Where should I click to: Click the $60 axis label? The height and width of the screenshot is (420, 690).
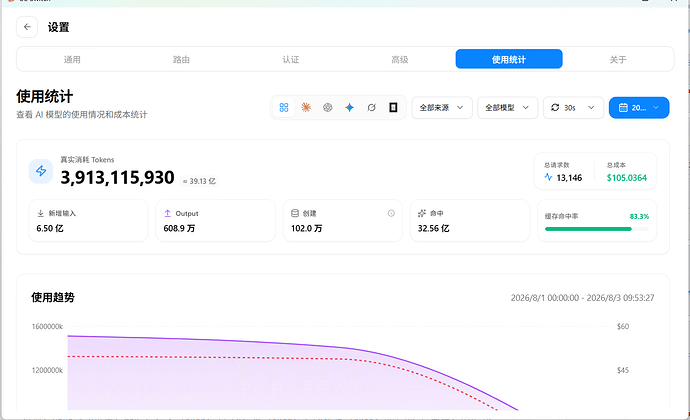pyautogui.click(x=623, y=326)
